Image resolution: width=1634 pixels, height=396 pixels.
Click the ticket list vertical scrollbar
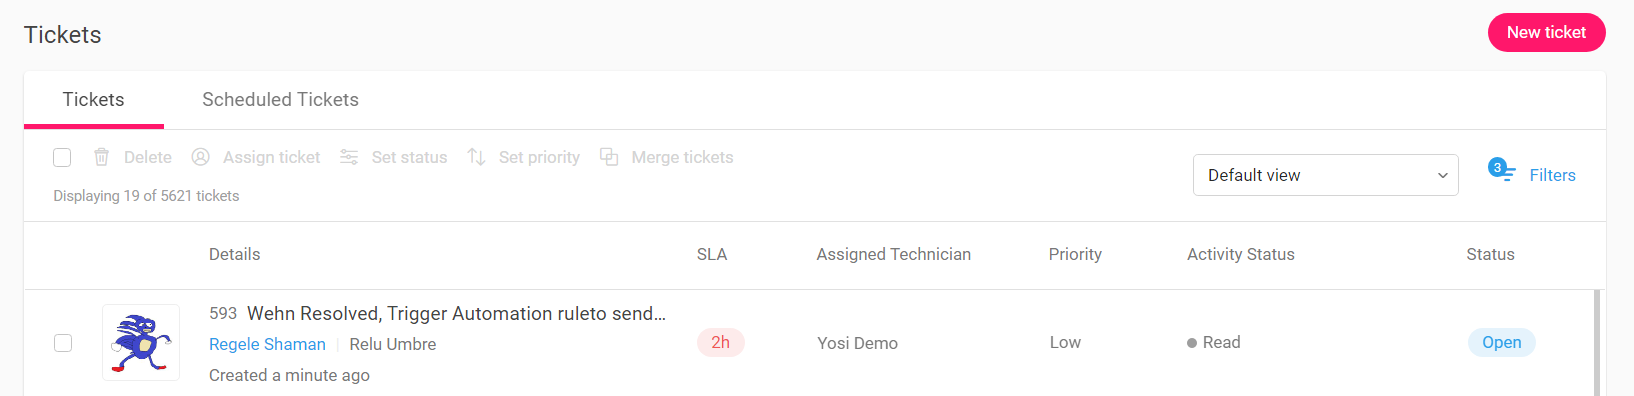[1597, 343]
